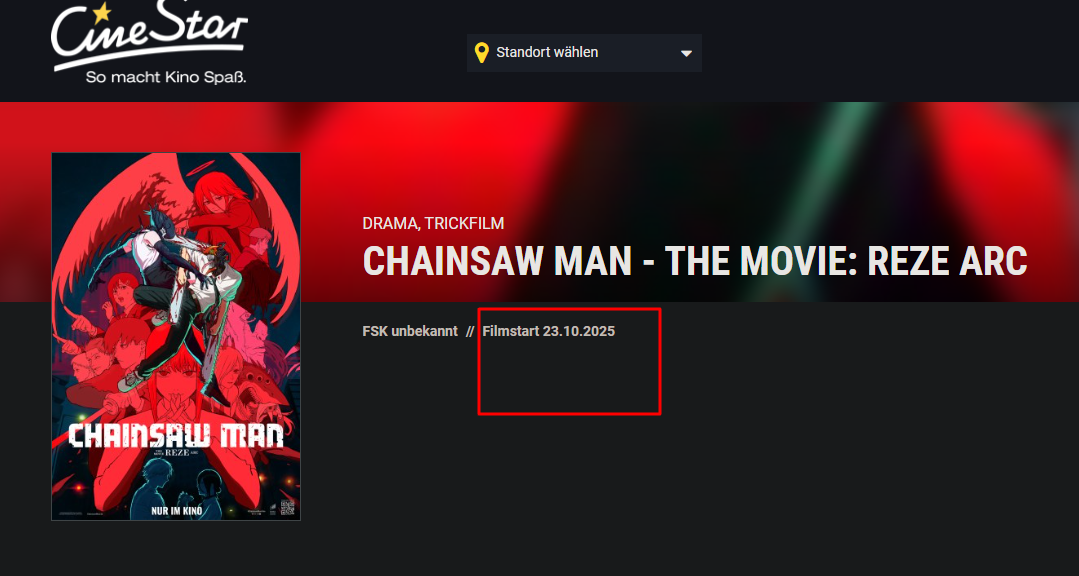This screenshot has width=1079, height=576.
Task: Select the Standort wählen label text
Action: click(547, 52)
